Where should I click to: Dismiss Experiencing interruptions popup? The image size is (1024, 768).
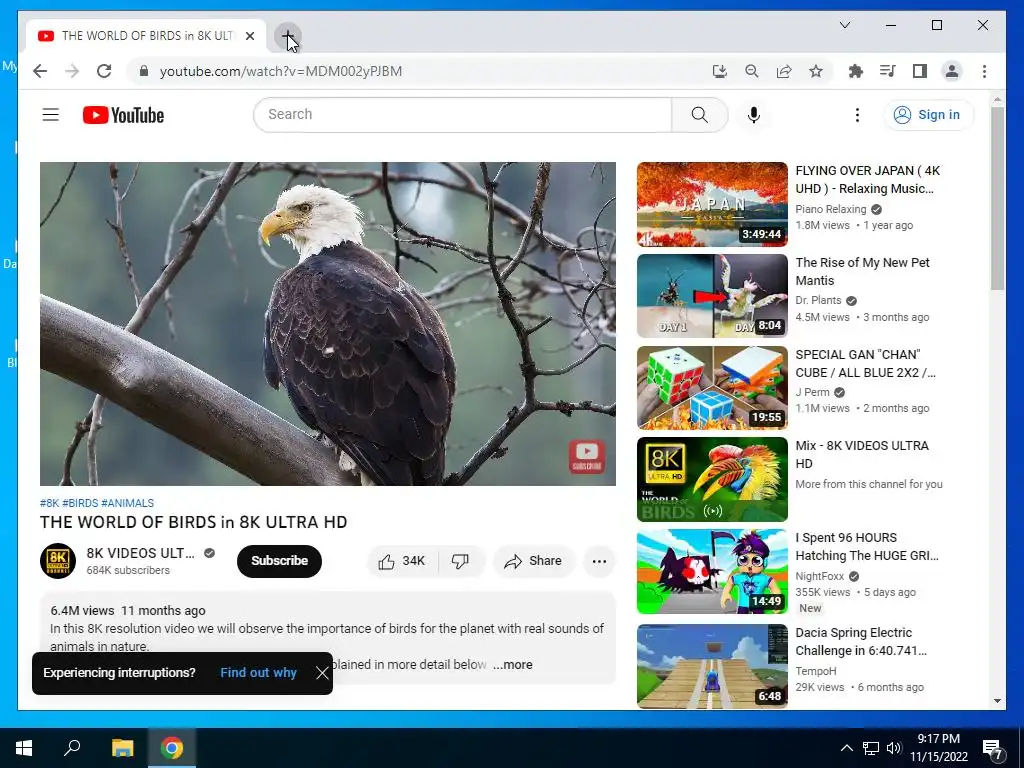coord(322,673)
